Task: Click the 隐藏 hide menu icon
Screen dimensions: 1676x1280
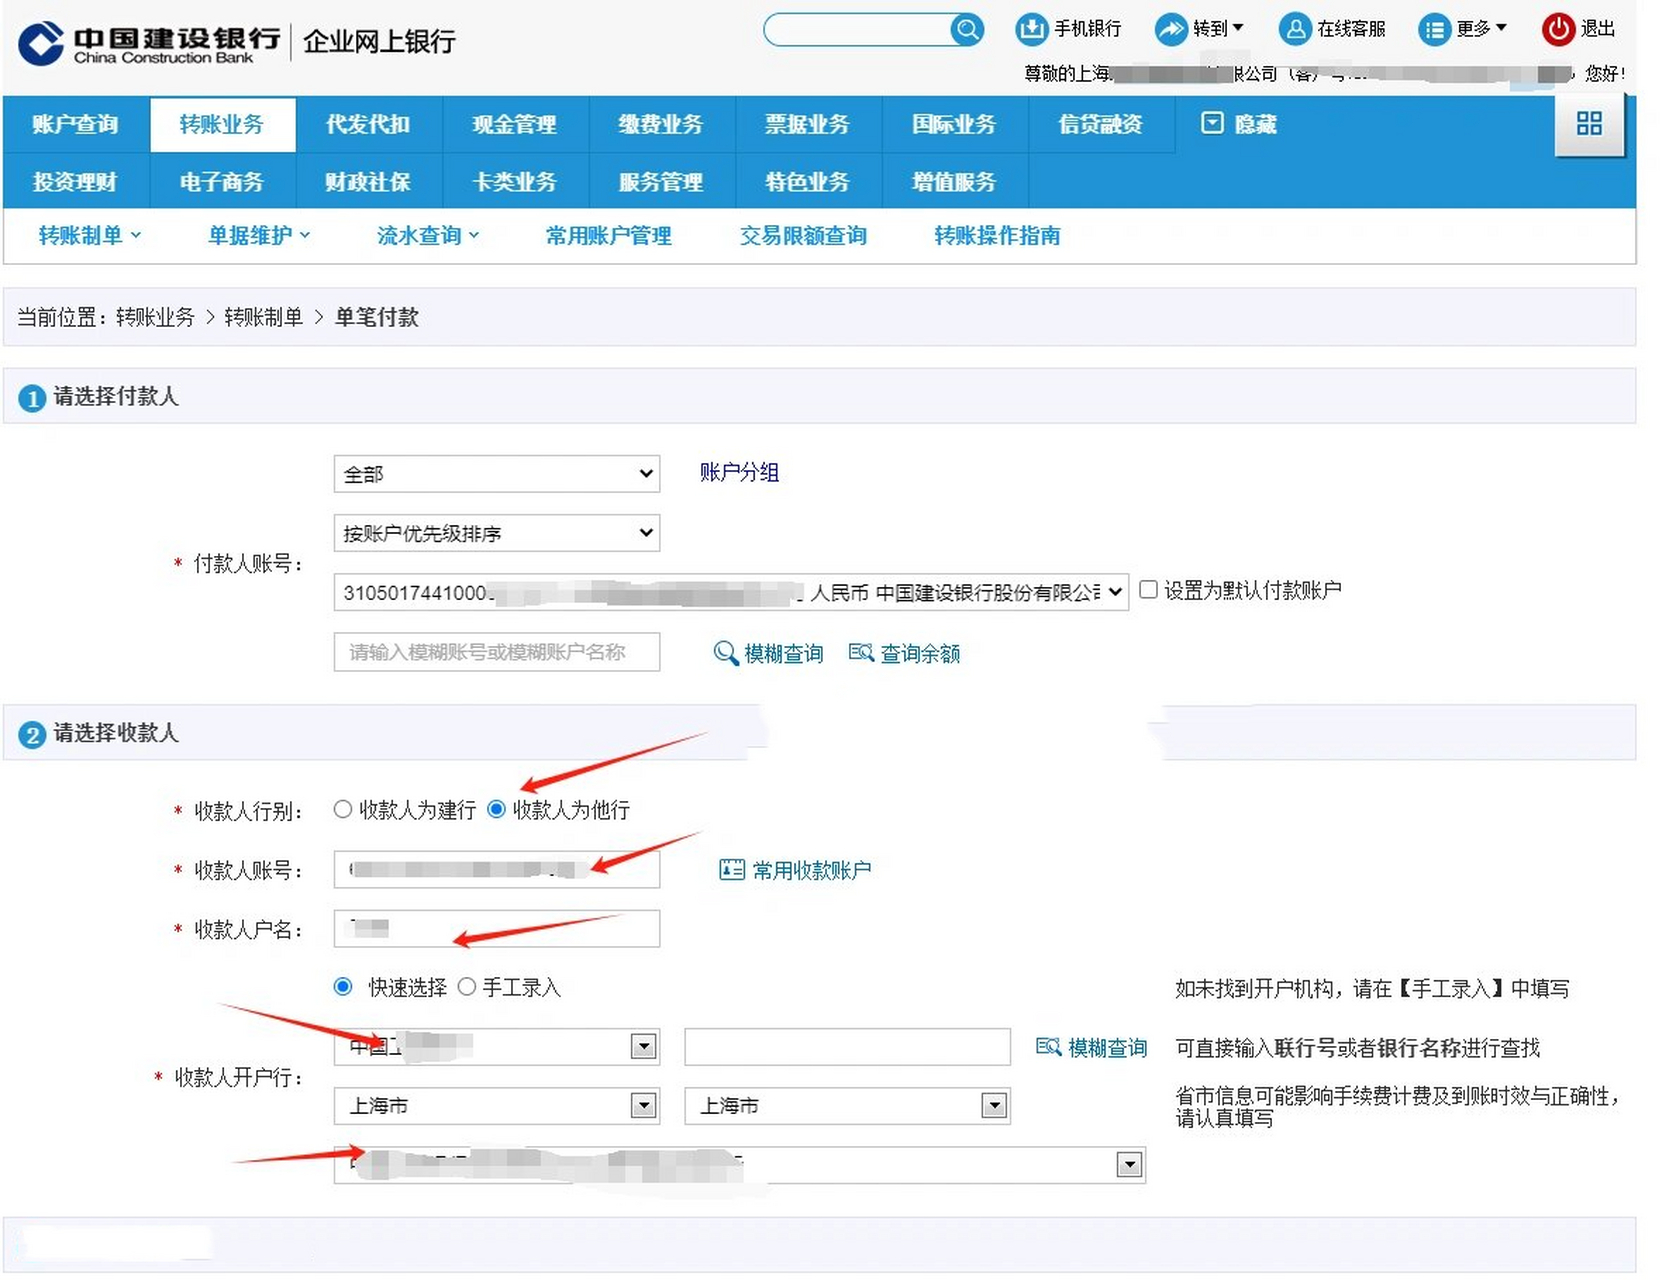Action: (x=1212, y=124)
